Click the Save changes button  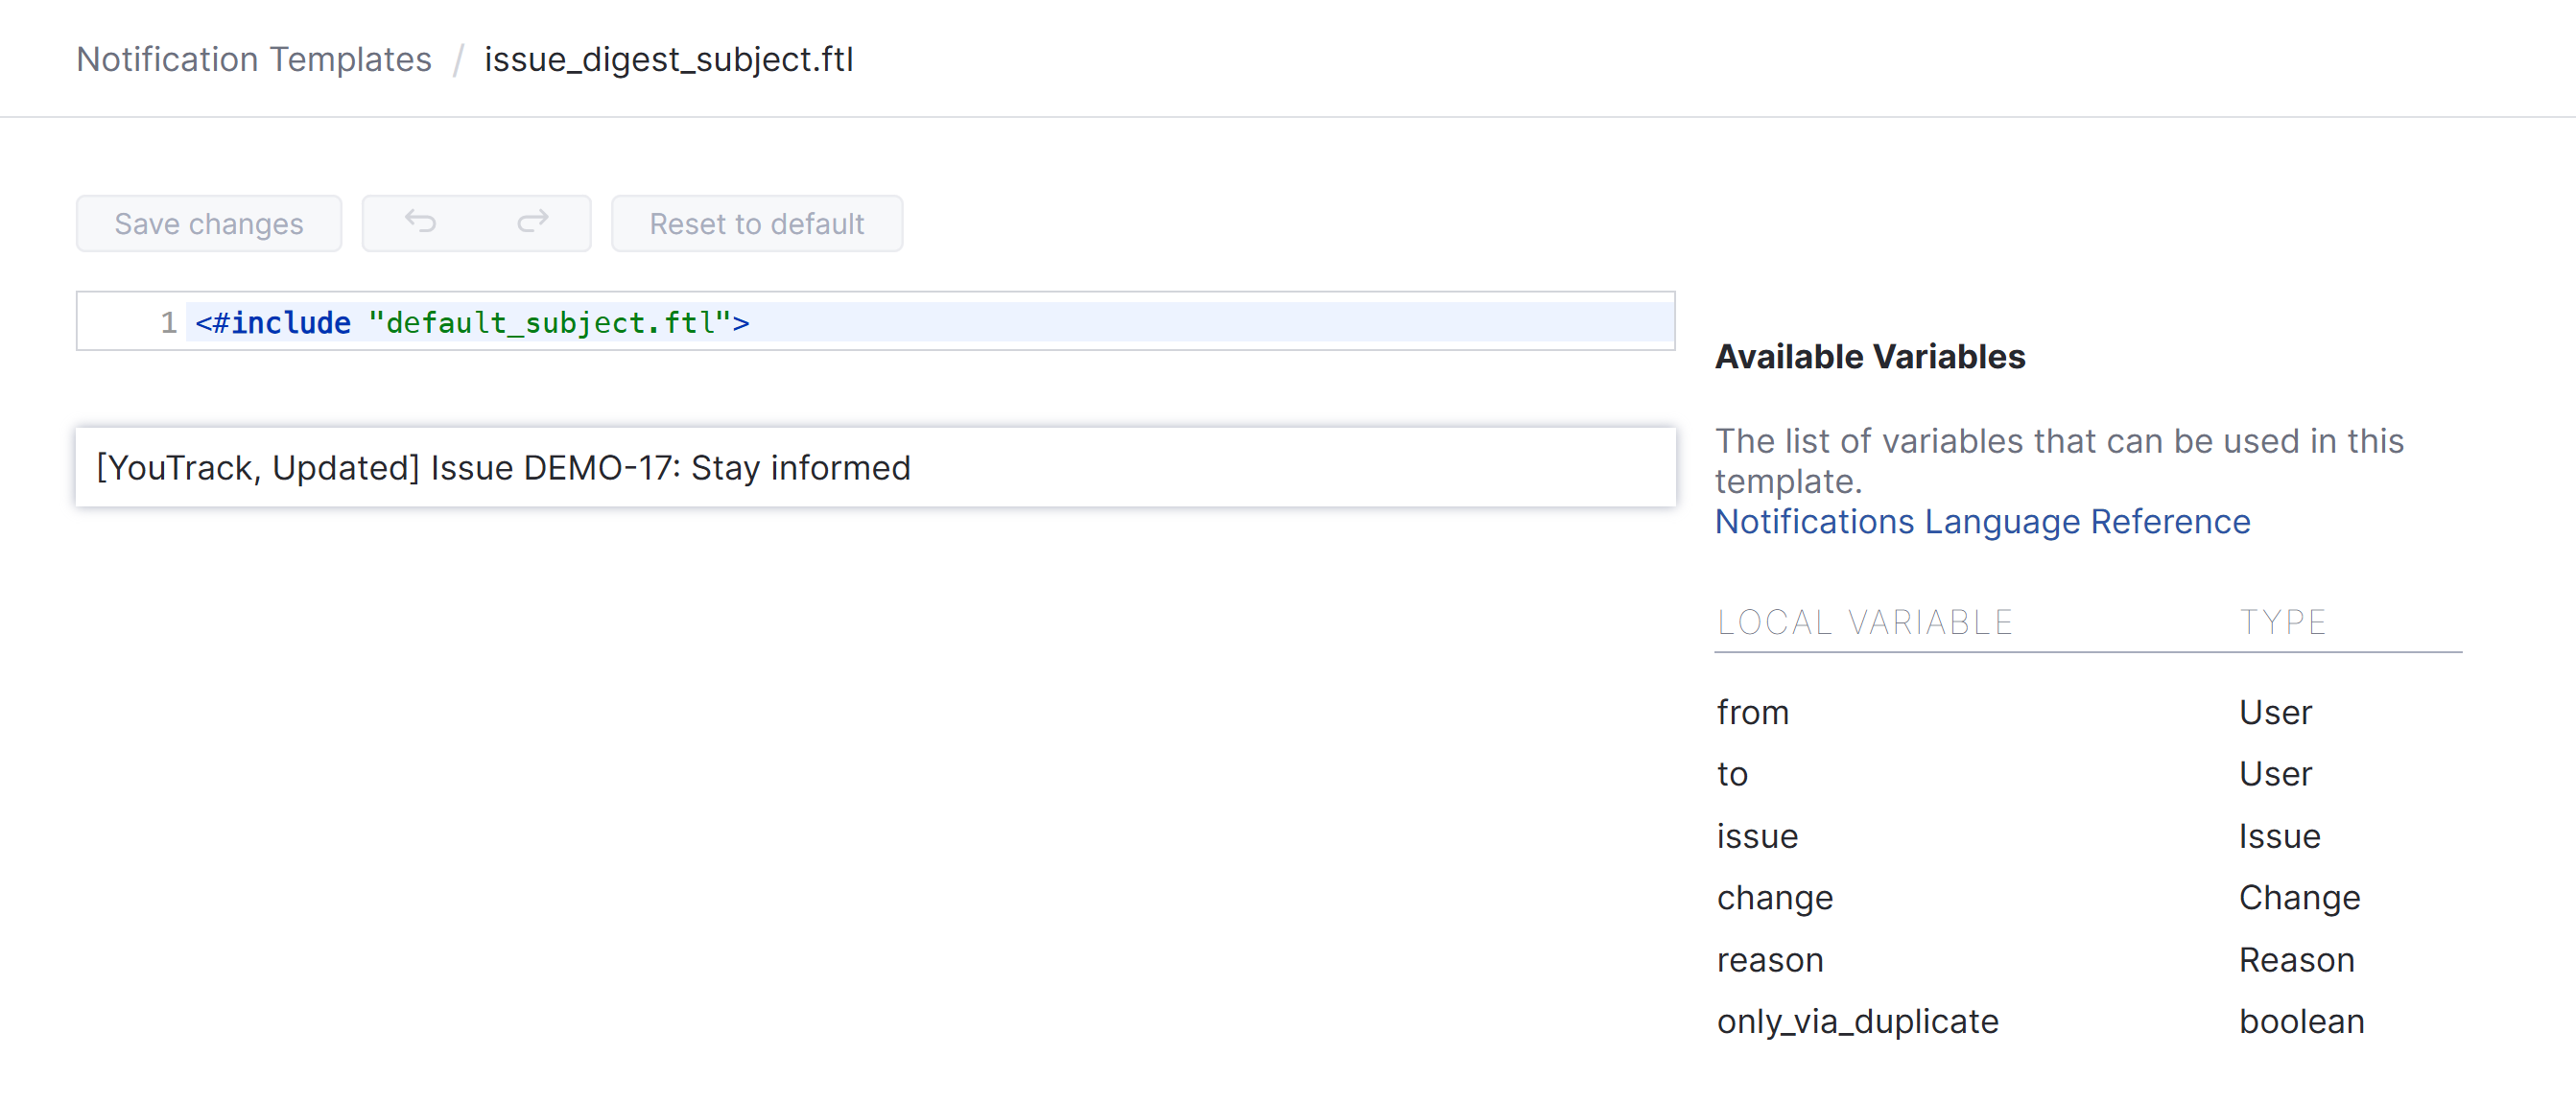208,223
